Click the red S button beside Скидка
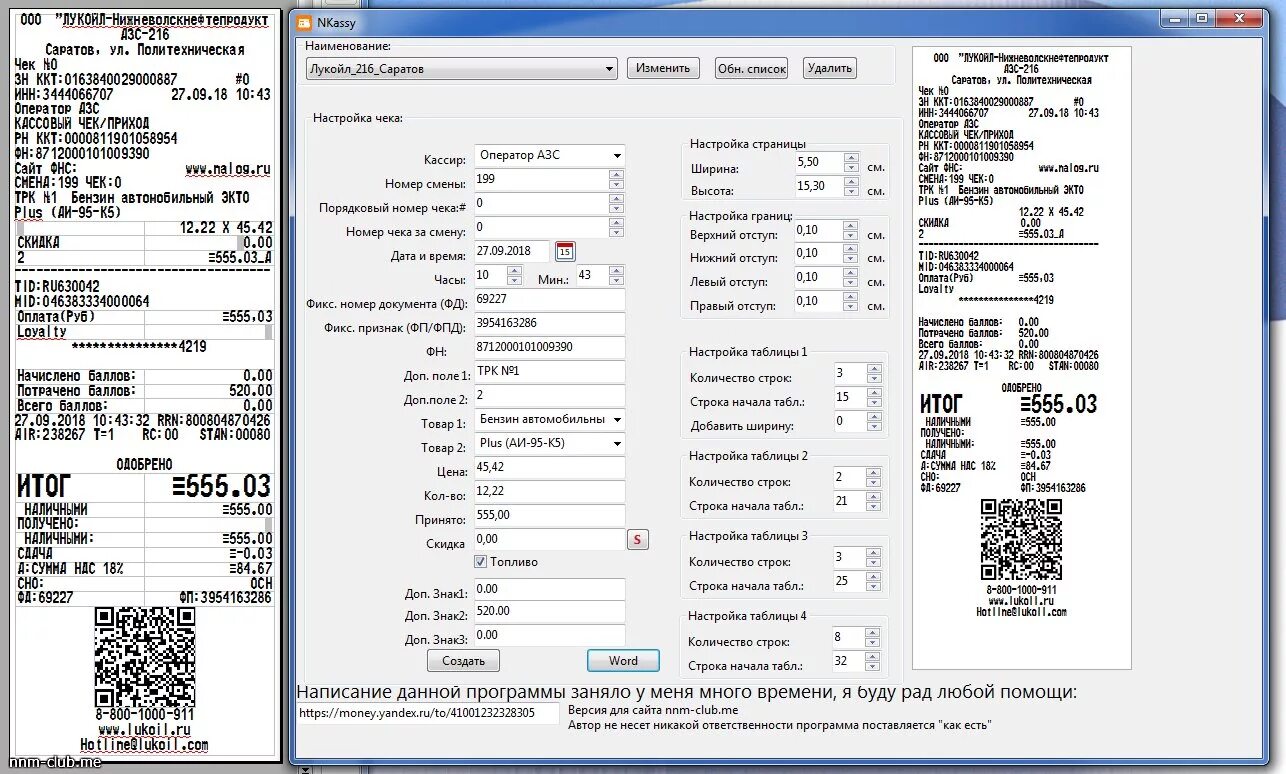 click(638, 540)
